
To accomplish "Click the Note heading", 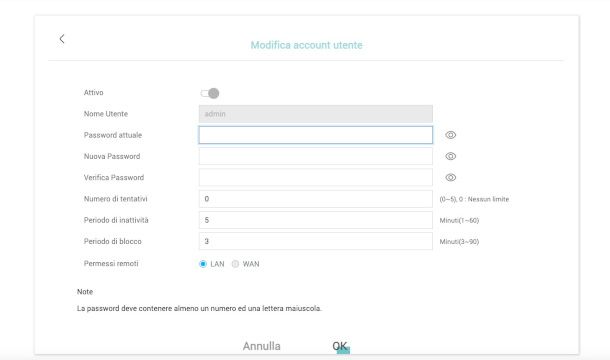I will pyautogui.click(x=85, y=292).
